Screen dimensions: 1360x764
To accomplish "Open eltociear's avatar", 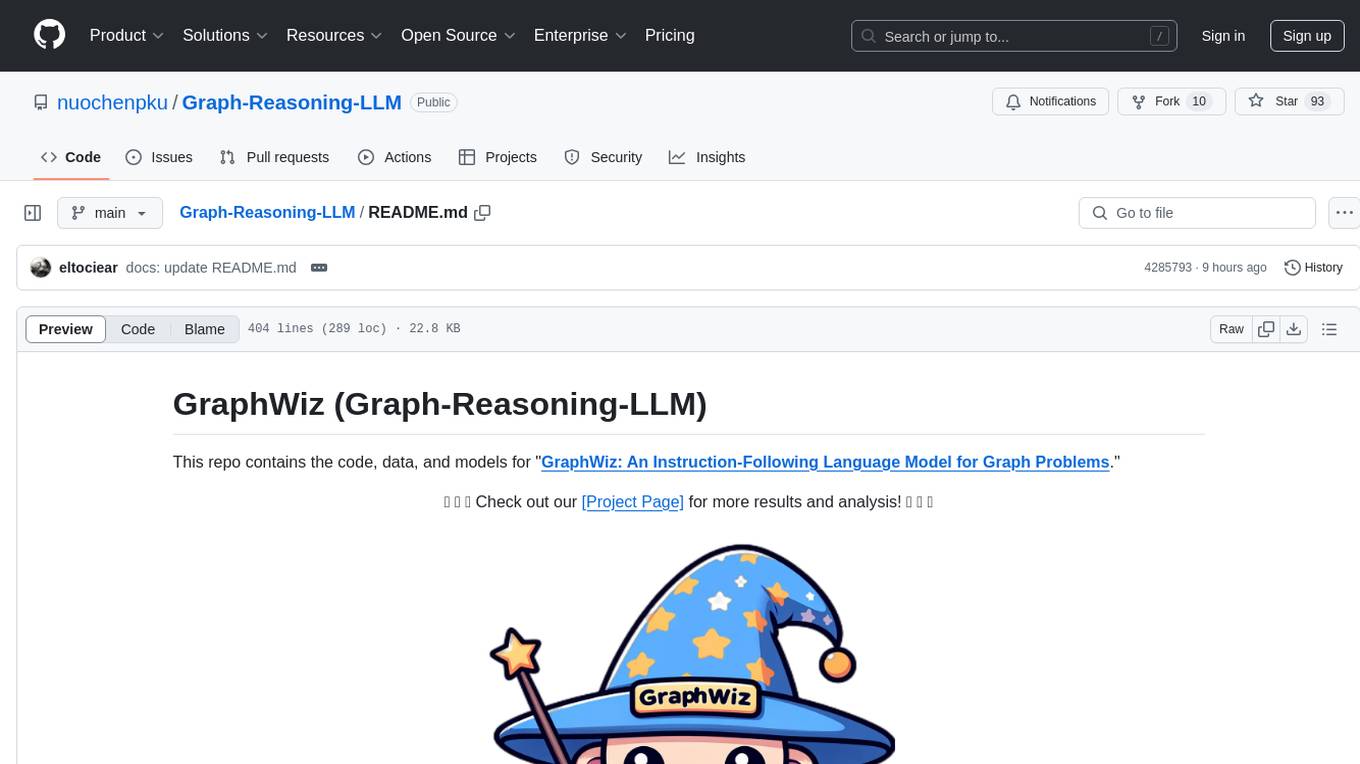I will 41,268.
